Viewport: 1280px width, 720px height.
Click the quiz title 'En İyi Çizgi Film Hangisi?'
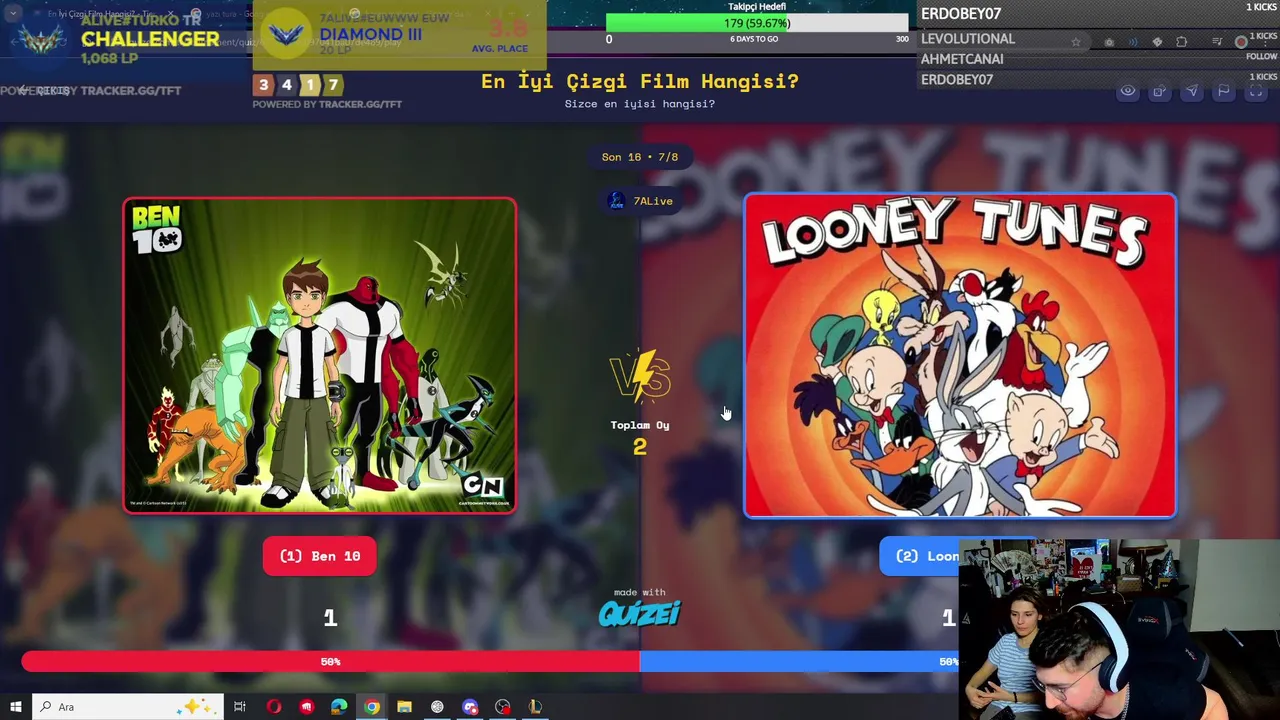point(640,81)
